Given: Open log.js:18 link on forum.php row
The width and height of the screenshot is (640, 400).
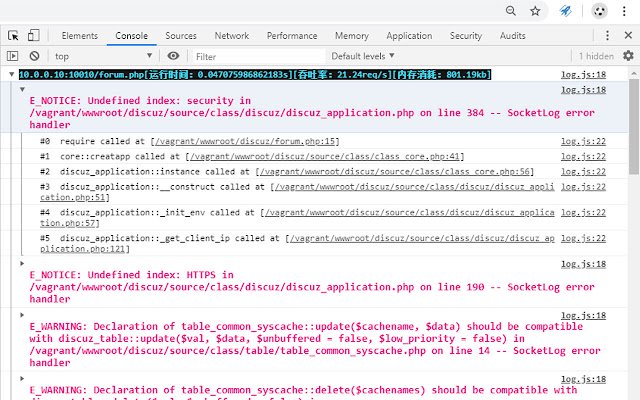Looking at the screenshot, I should 583,75.
